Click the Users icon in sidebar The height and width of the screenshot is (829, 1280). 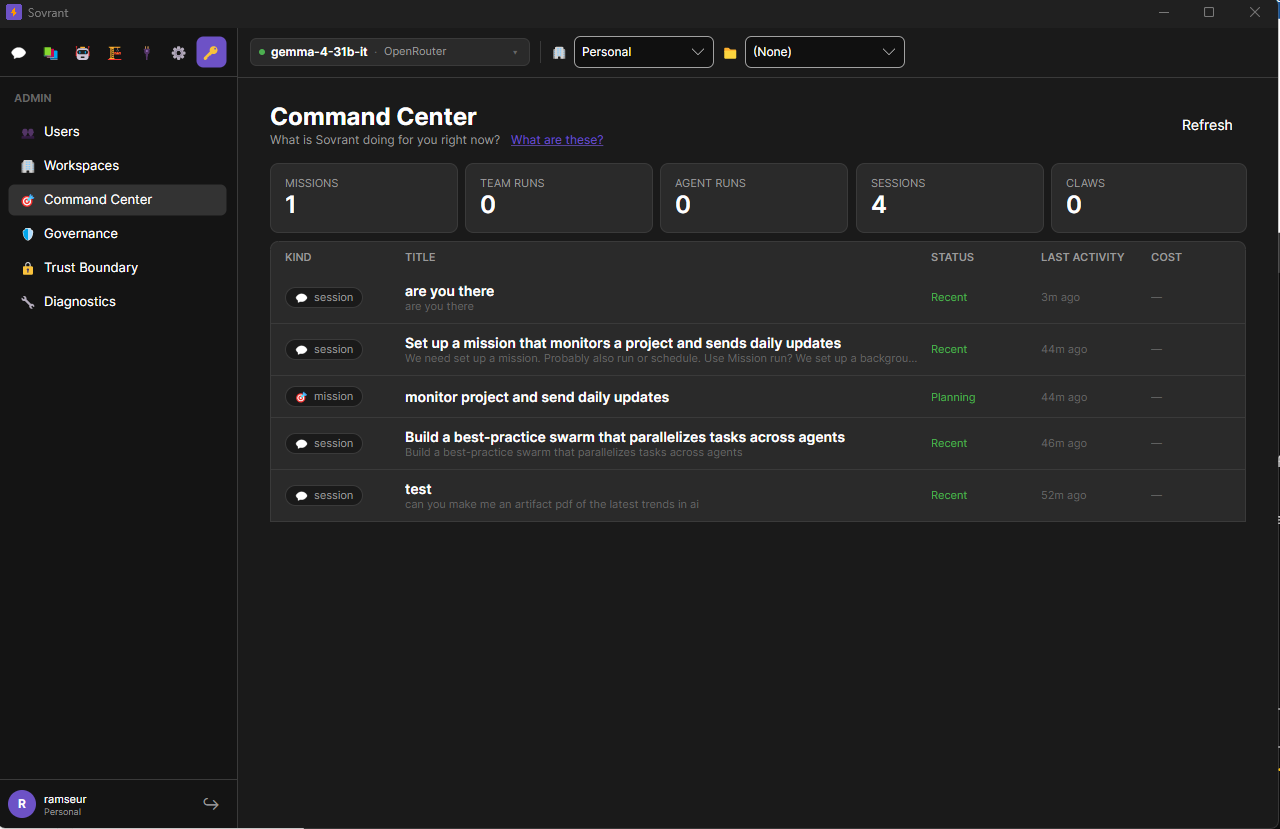coord(27,132)
